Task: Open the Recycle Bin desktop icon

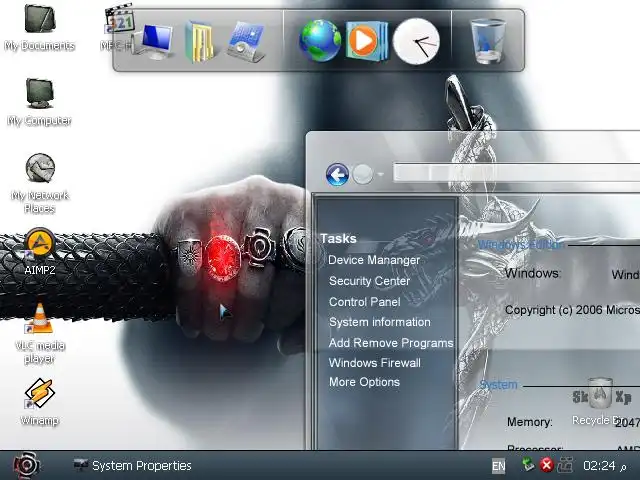Action: (600, 401)
